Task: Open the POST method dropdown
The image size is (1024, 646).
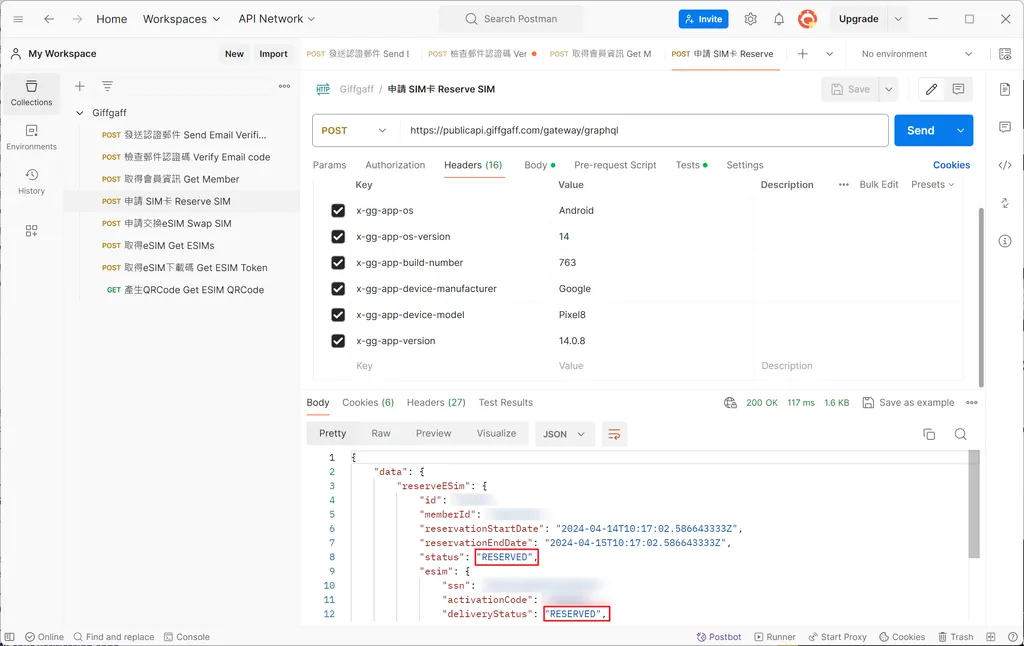Action: pyautogui.click(x=355, y=130)
